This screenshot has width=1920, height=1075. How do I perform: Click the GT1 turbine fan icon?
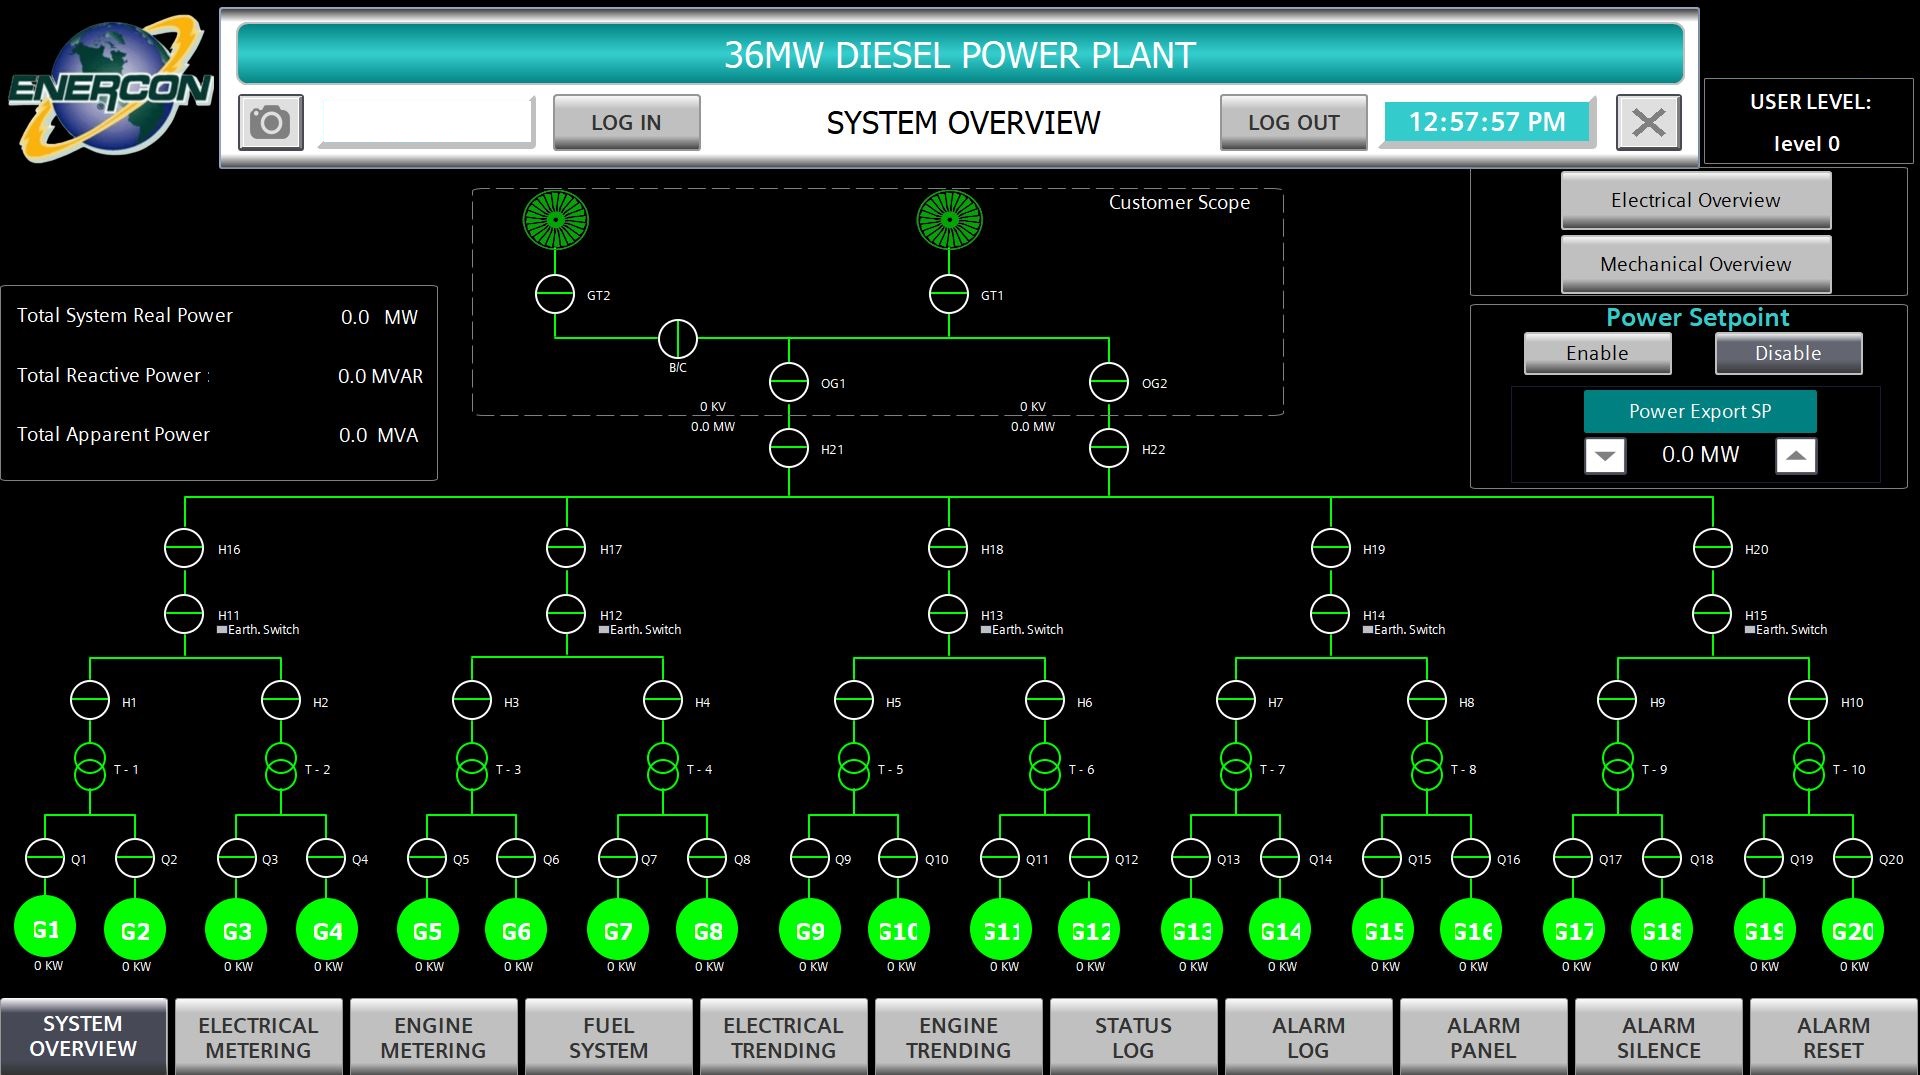click(x=950, y=220)
